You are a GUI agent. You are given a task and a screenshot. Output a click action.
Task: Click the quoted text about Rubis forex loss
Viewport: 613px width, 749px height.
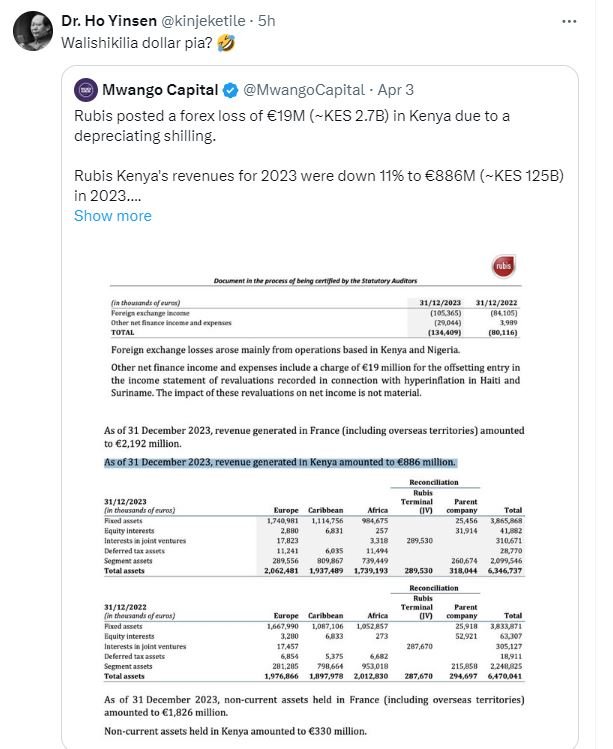click(x=292, y=126)
